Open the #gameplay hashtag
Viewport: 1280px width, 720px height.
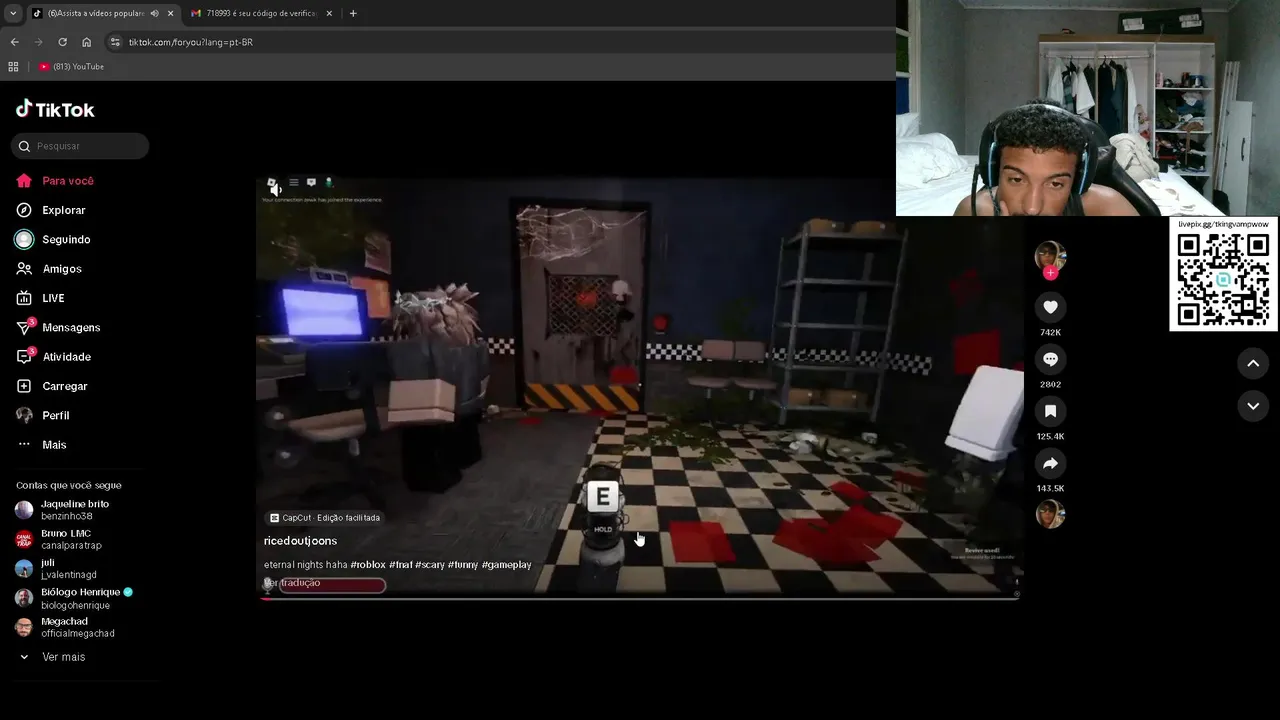507,565
